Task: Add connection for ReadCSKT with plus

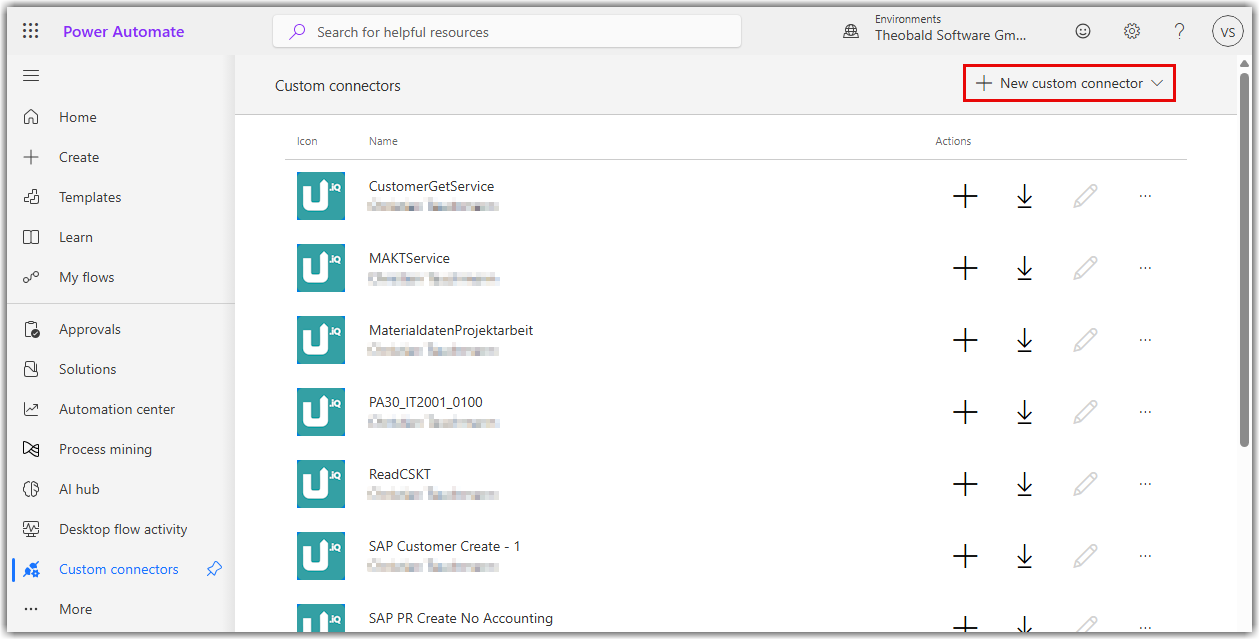Action: pos(965,484)
